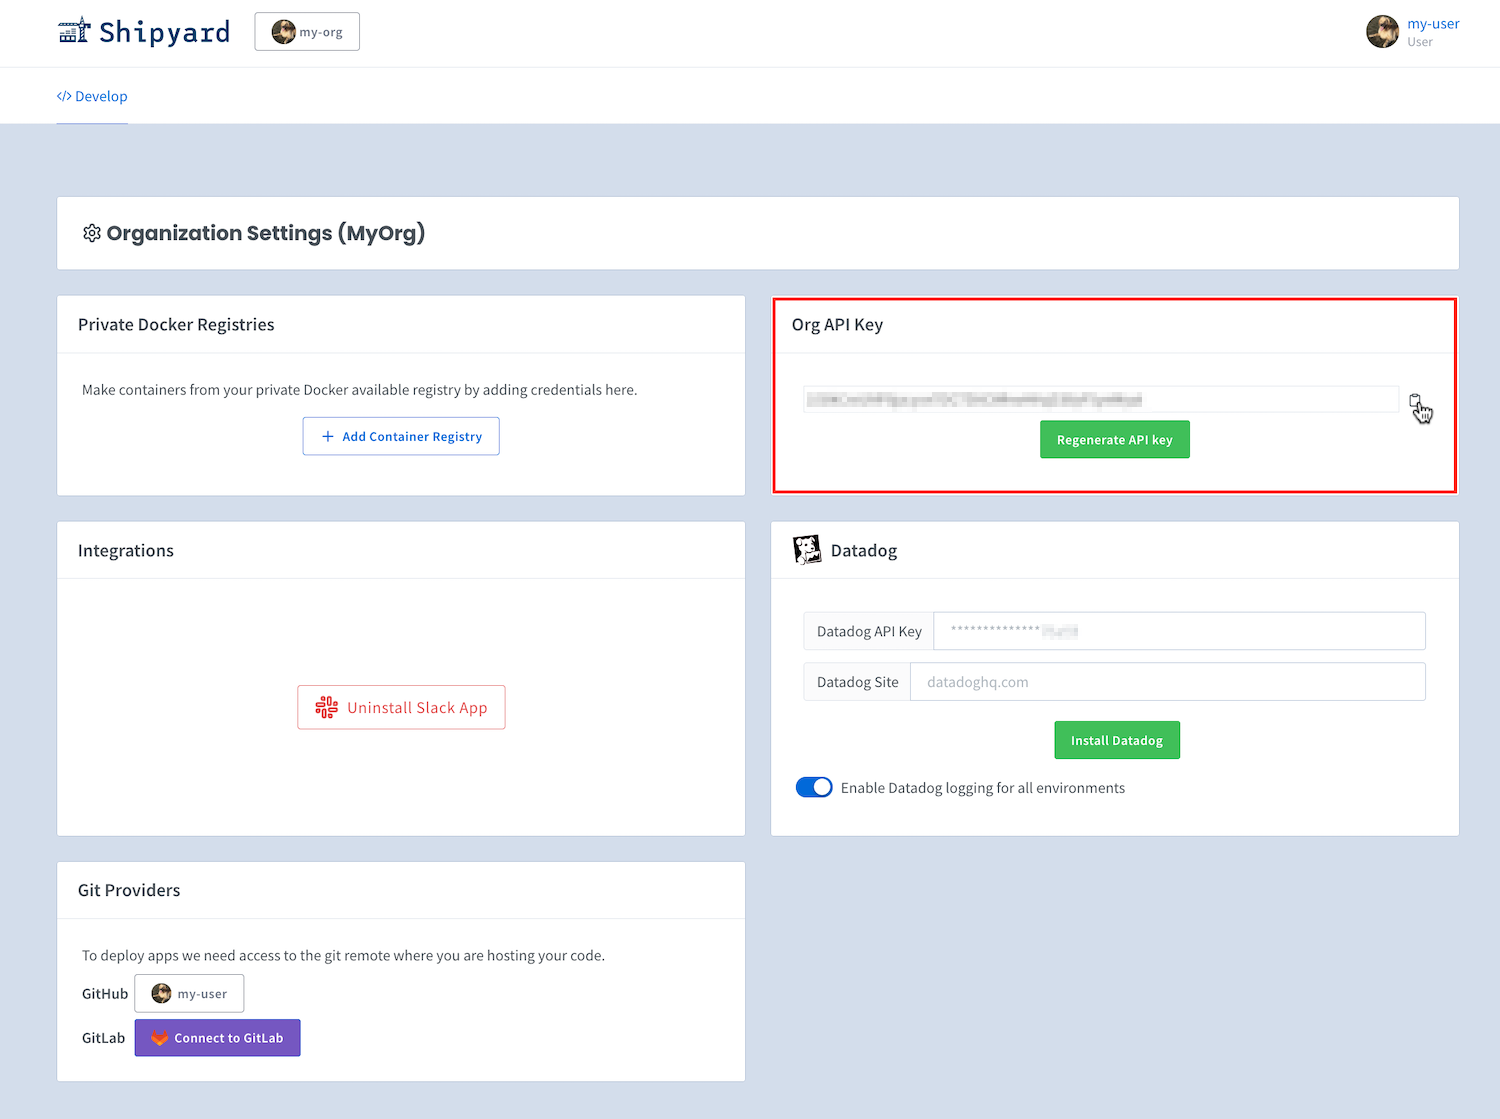The width and height of the screenshot is (1500, 1119).
Task: Click Install Datadog
Action: click(1116, 739)
